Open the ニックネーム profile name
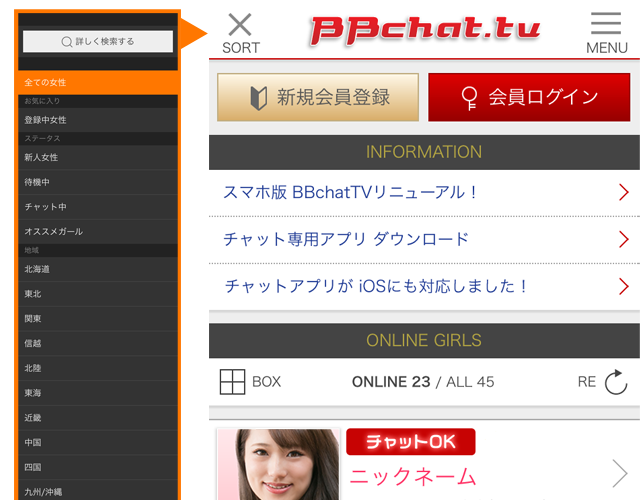 pos(413,477)
